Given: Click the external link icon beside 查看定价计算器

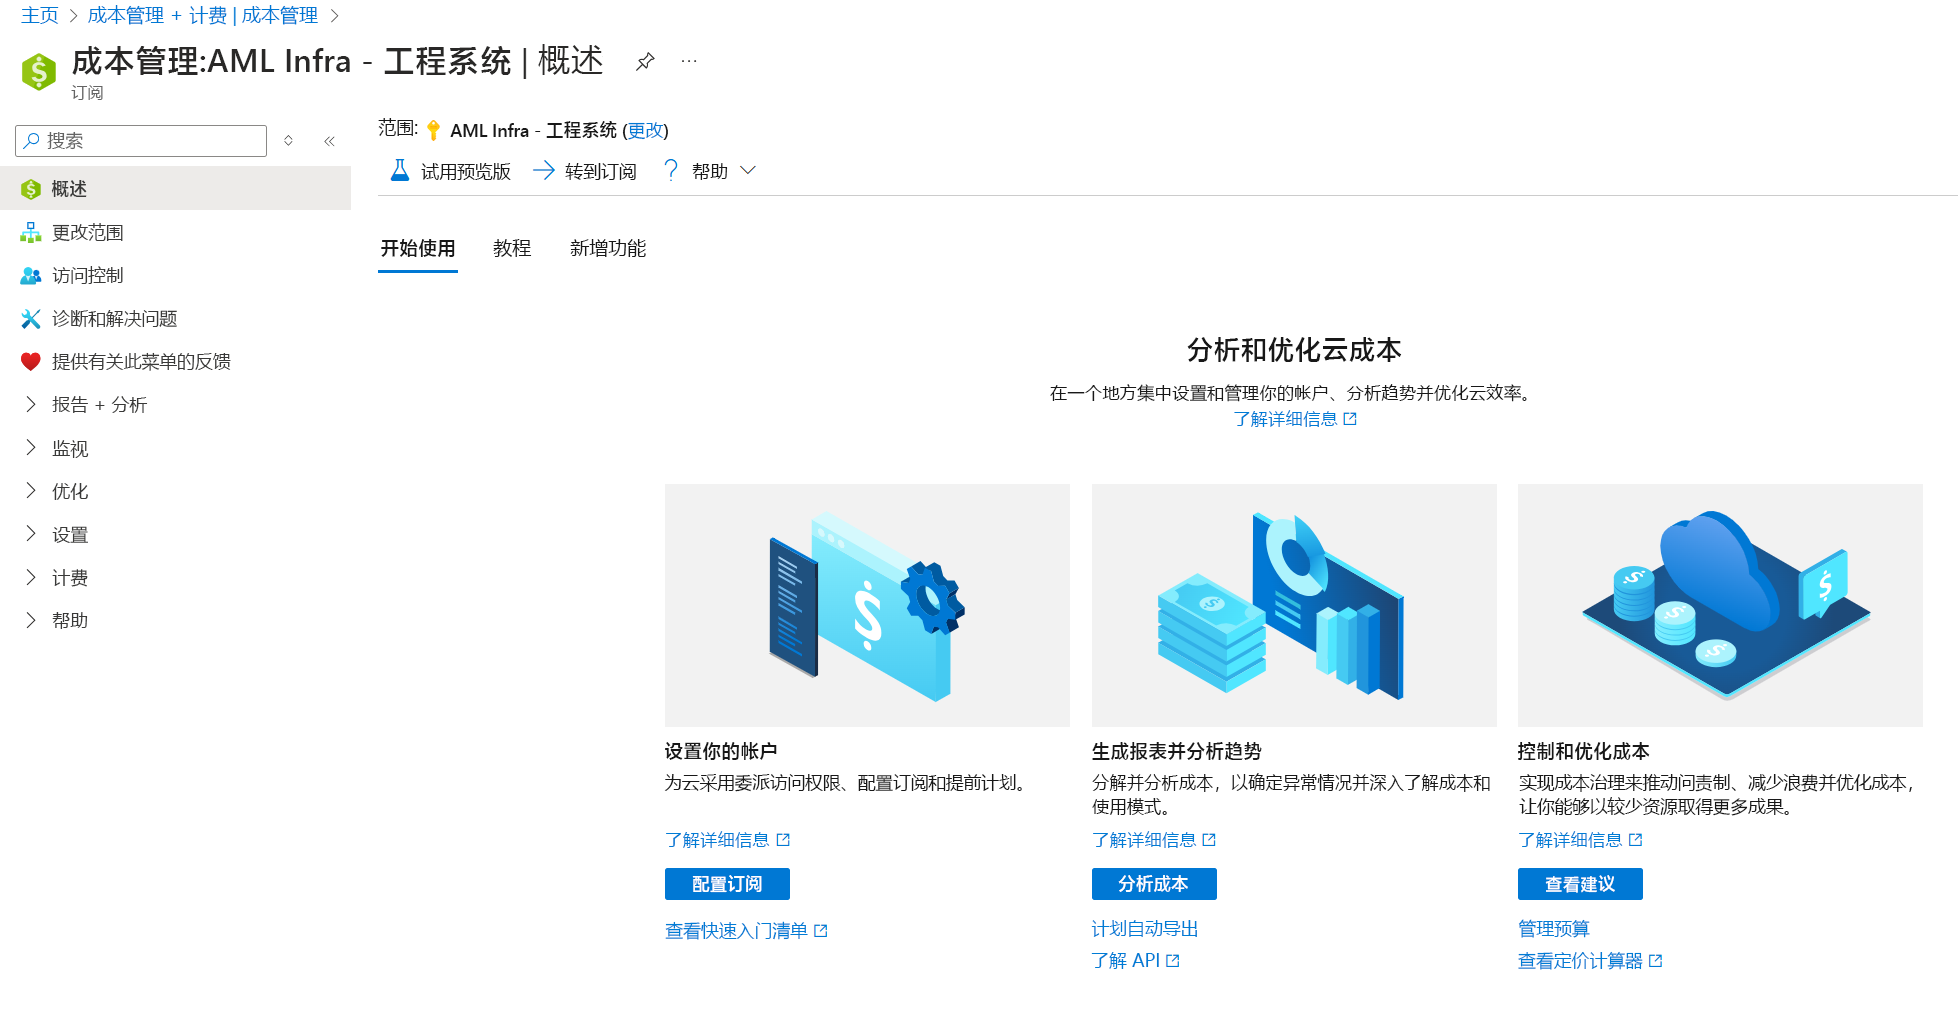Looking at the screenshot, I should [1655, 961].
